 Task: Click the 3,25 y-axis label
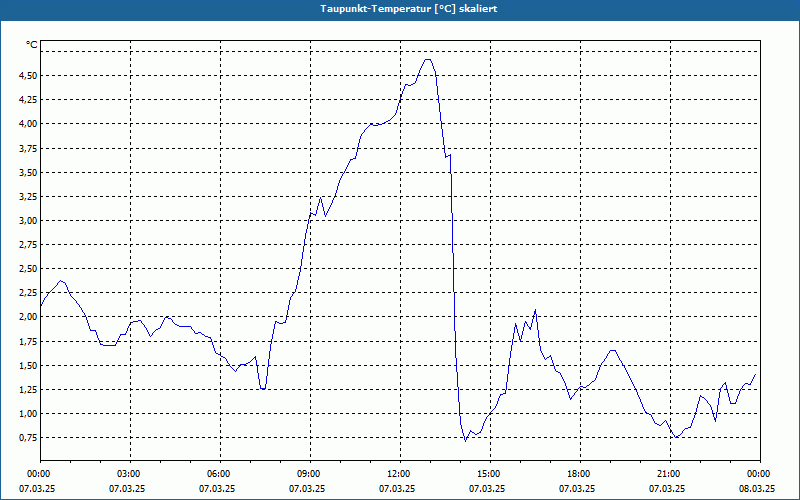(28, 196)
